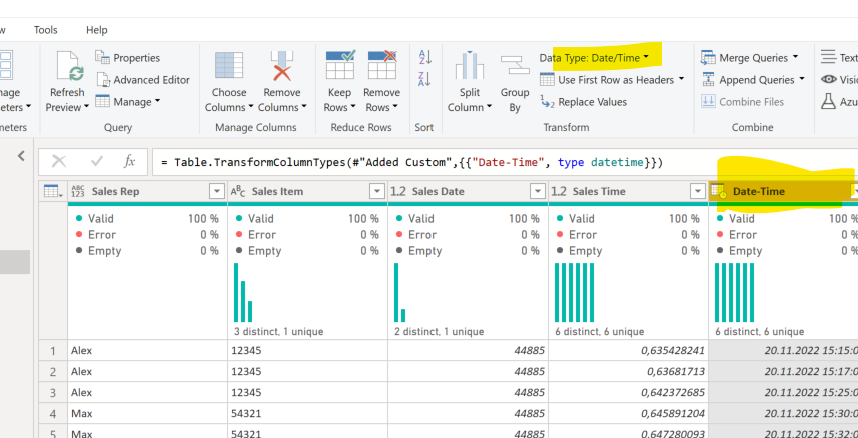Change the Sales Date column data type icon
The height and width of the screenshot is (438, 858).
click(x=398, y=191)
